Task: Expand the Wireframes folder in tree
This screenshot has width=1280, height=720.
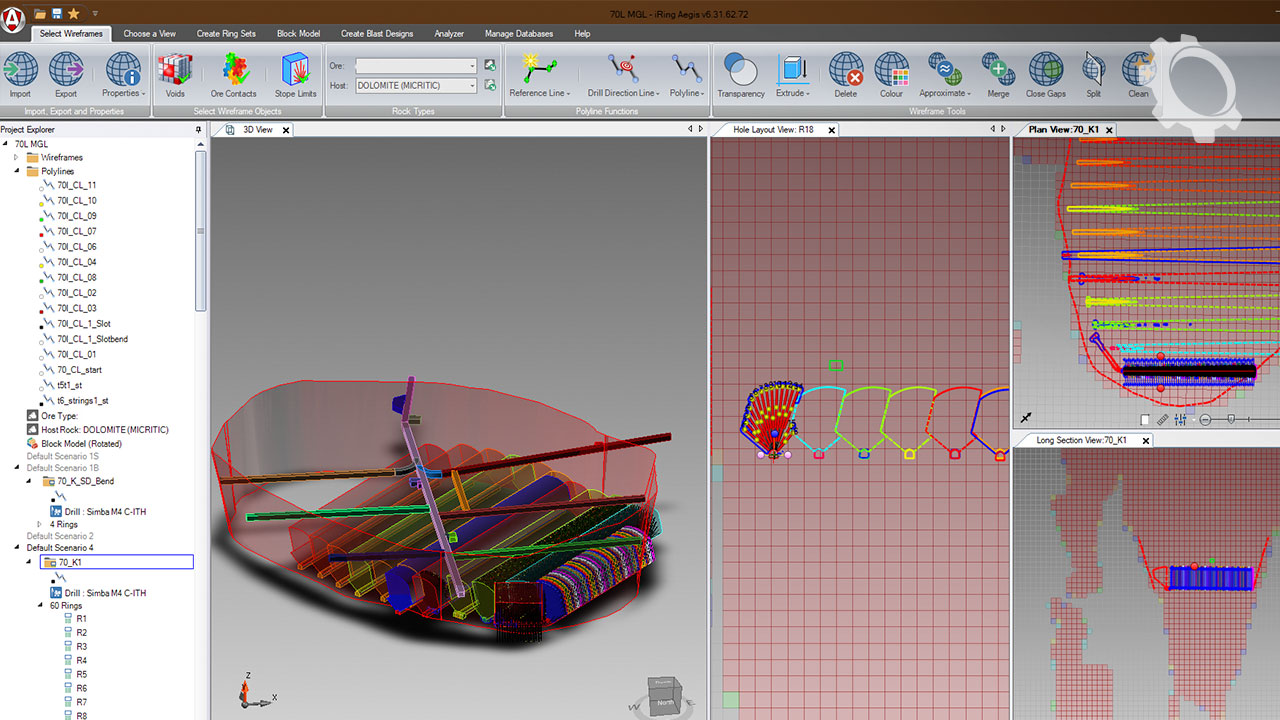Action: coord(16,158)
